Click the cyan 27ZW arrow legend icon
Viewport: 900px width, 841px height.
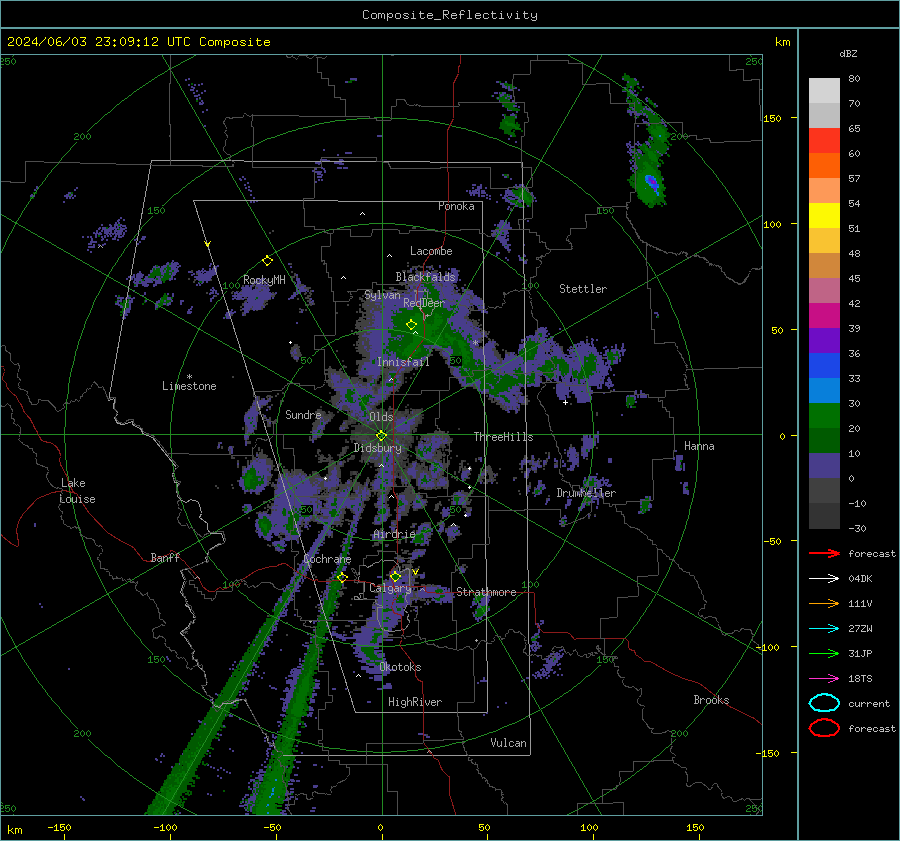click(x=824, y=629)
